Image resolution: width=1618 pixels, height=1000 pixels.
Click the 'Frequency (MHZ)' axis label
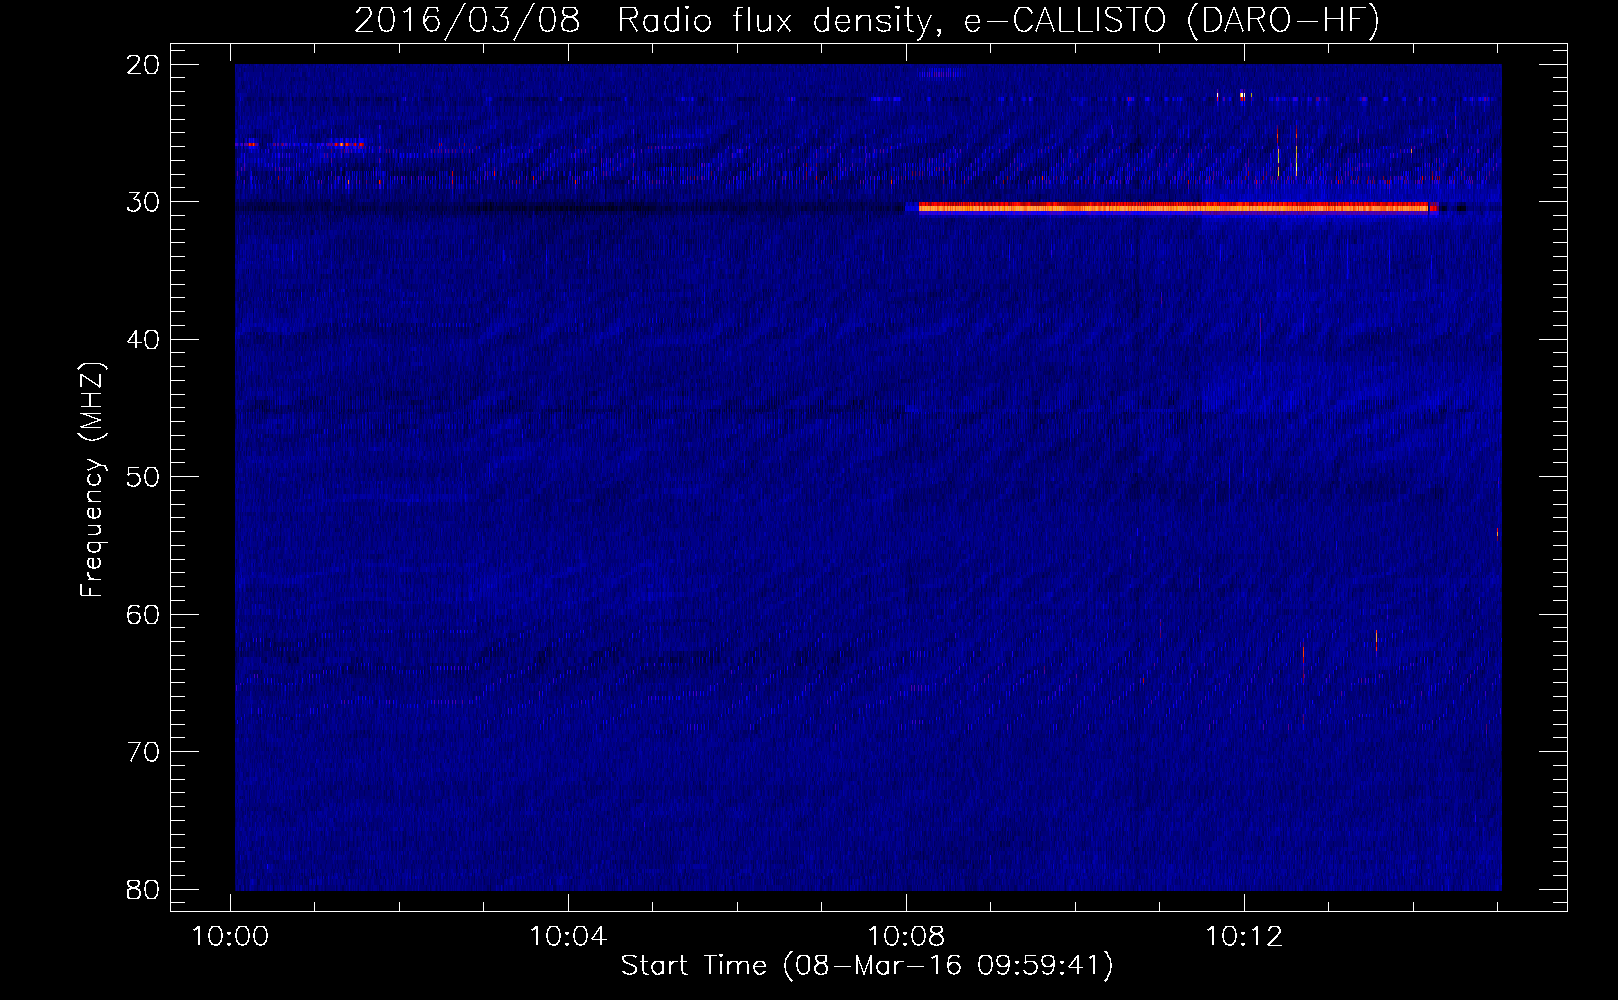click(x=92, y=480)
